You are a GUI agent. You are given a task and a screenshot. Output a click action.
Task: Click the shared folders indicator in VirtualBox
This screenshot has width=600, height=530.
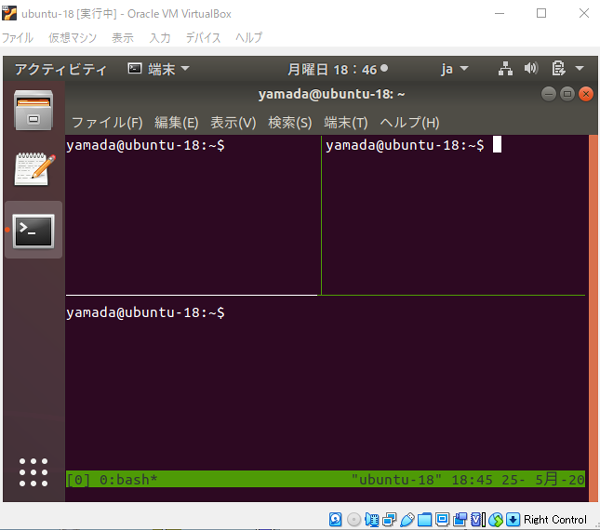click(425, 519)
